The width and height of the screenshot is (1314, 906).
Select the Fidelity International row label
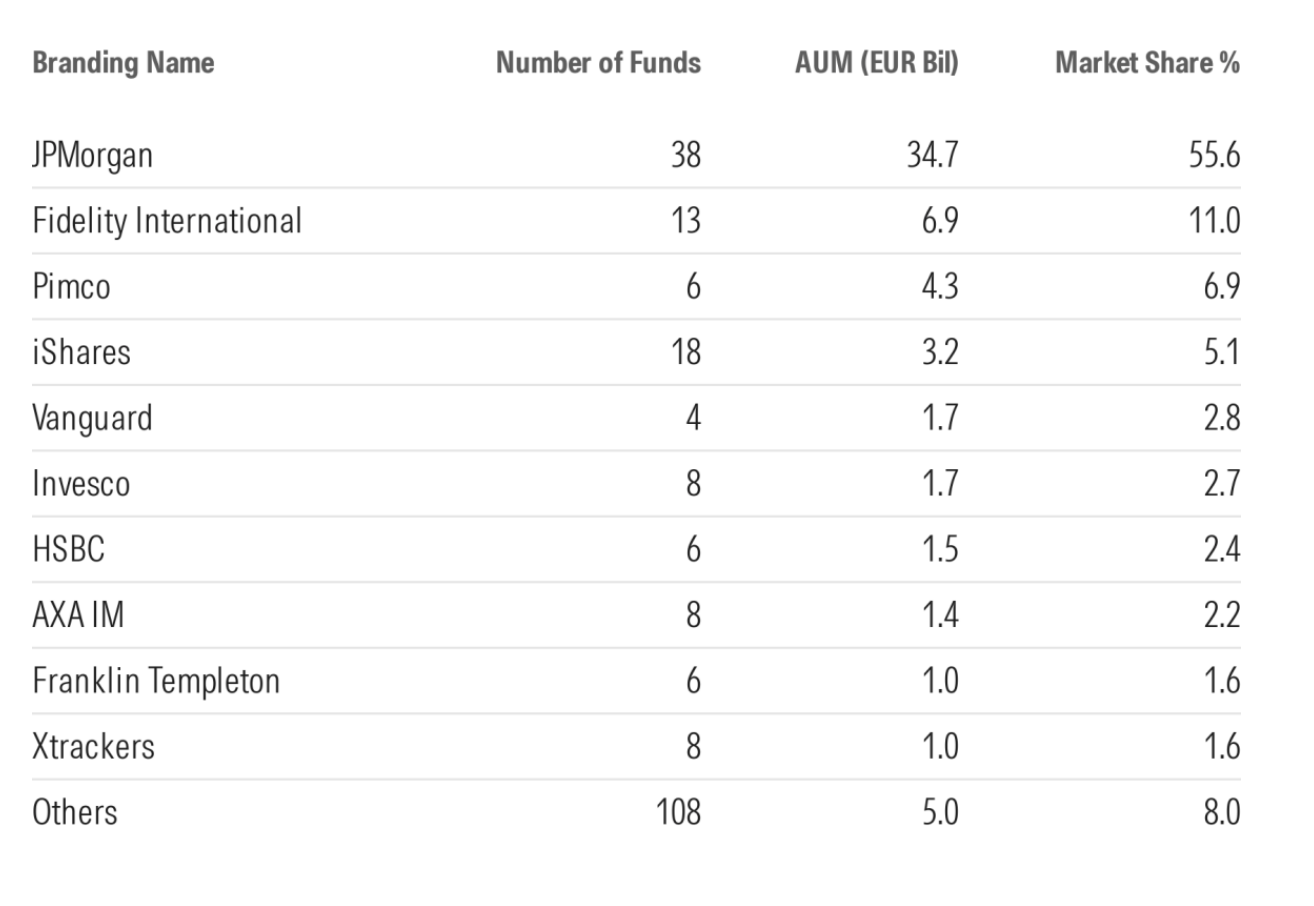[x=166, y=220]
